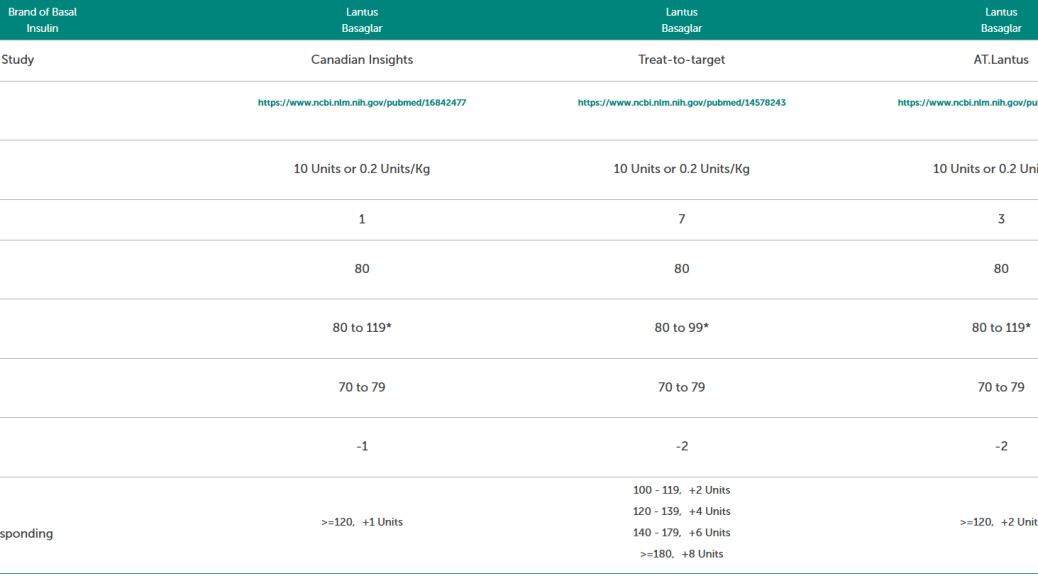Click the Lantus Basaglar header above Treat-to-target

pos(681,20)
